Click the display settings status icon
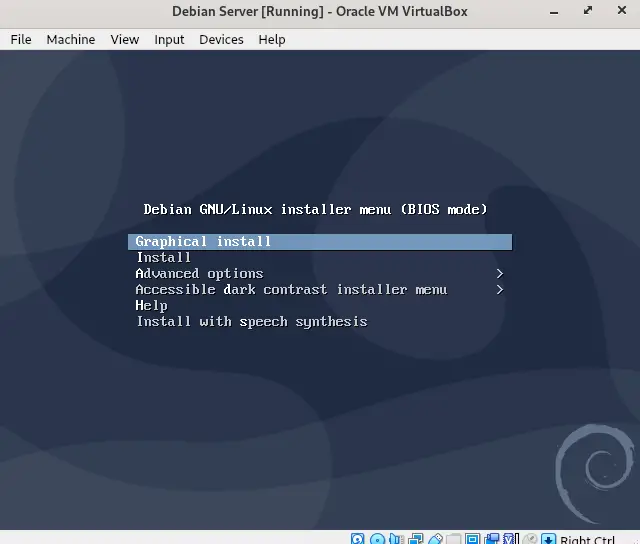Screen dimensions: 640x544 pyautogui.click(x=472, y=539)
